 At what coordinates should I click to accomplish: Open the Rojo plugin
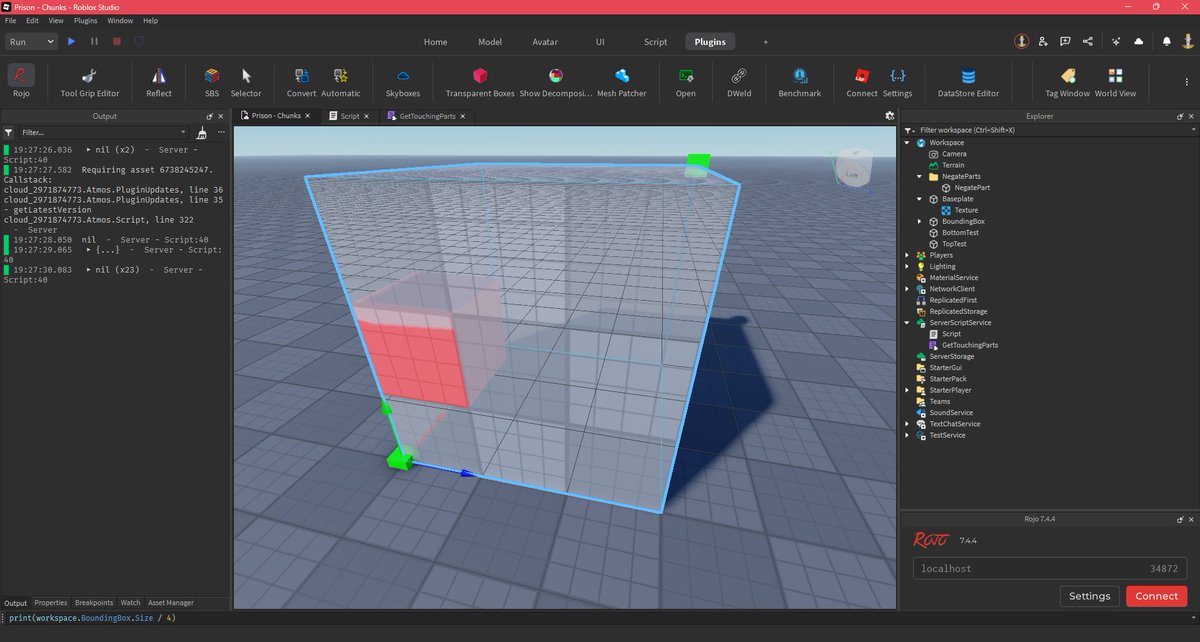point(21,81)
